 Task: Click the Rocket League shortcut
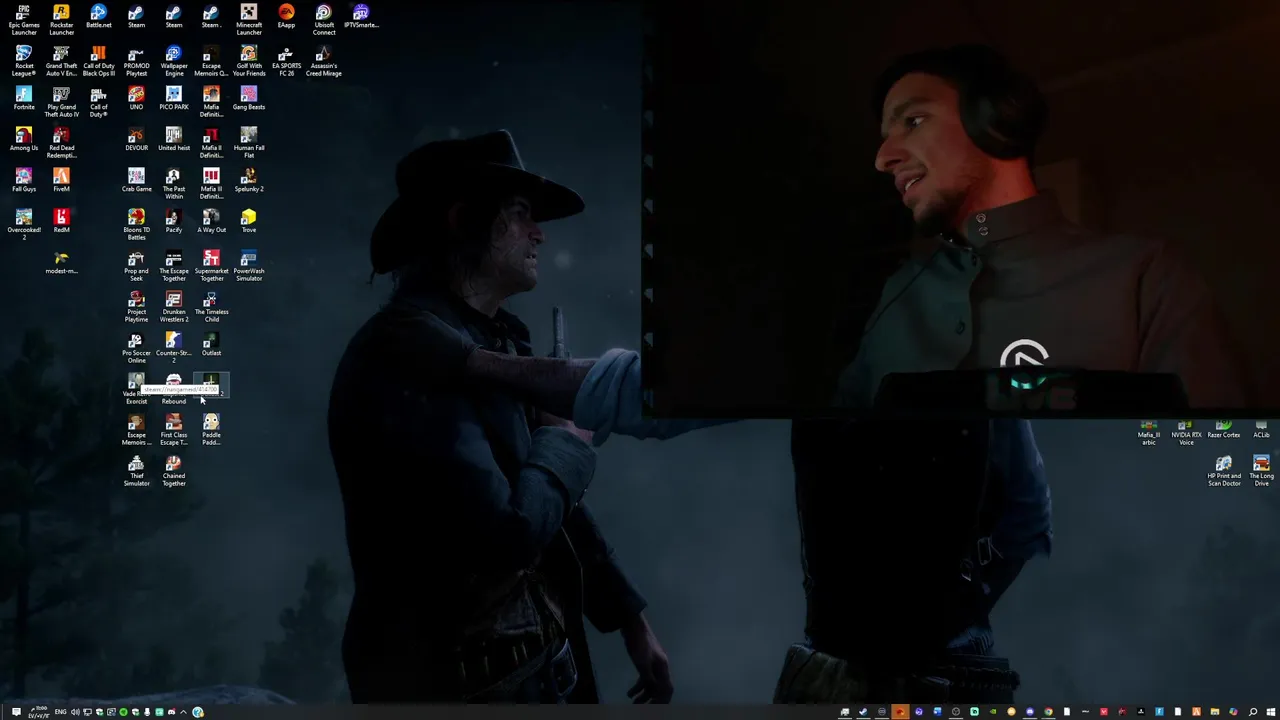coord(24,61)
